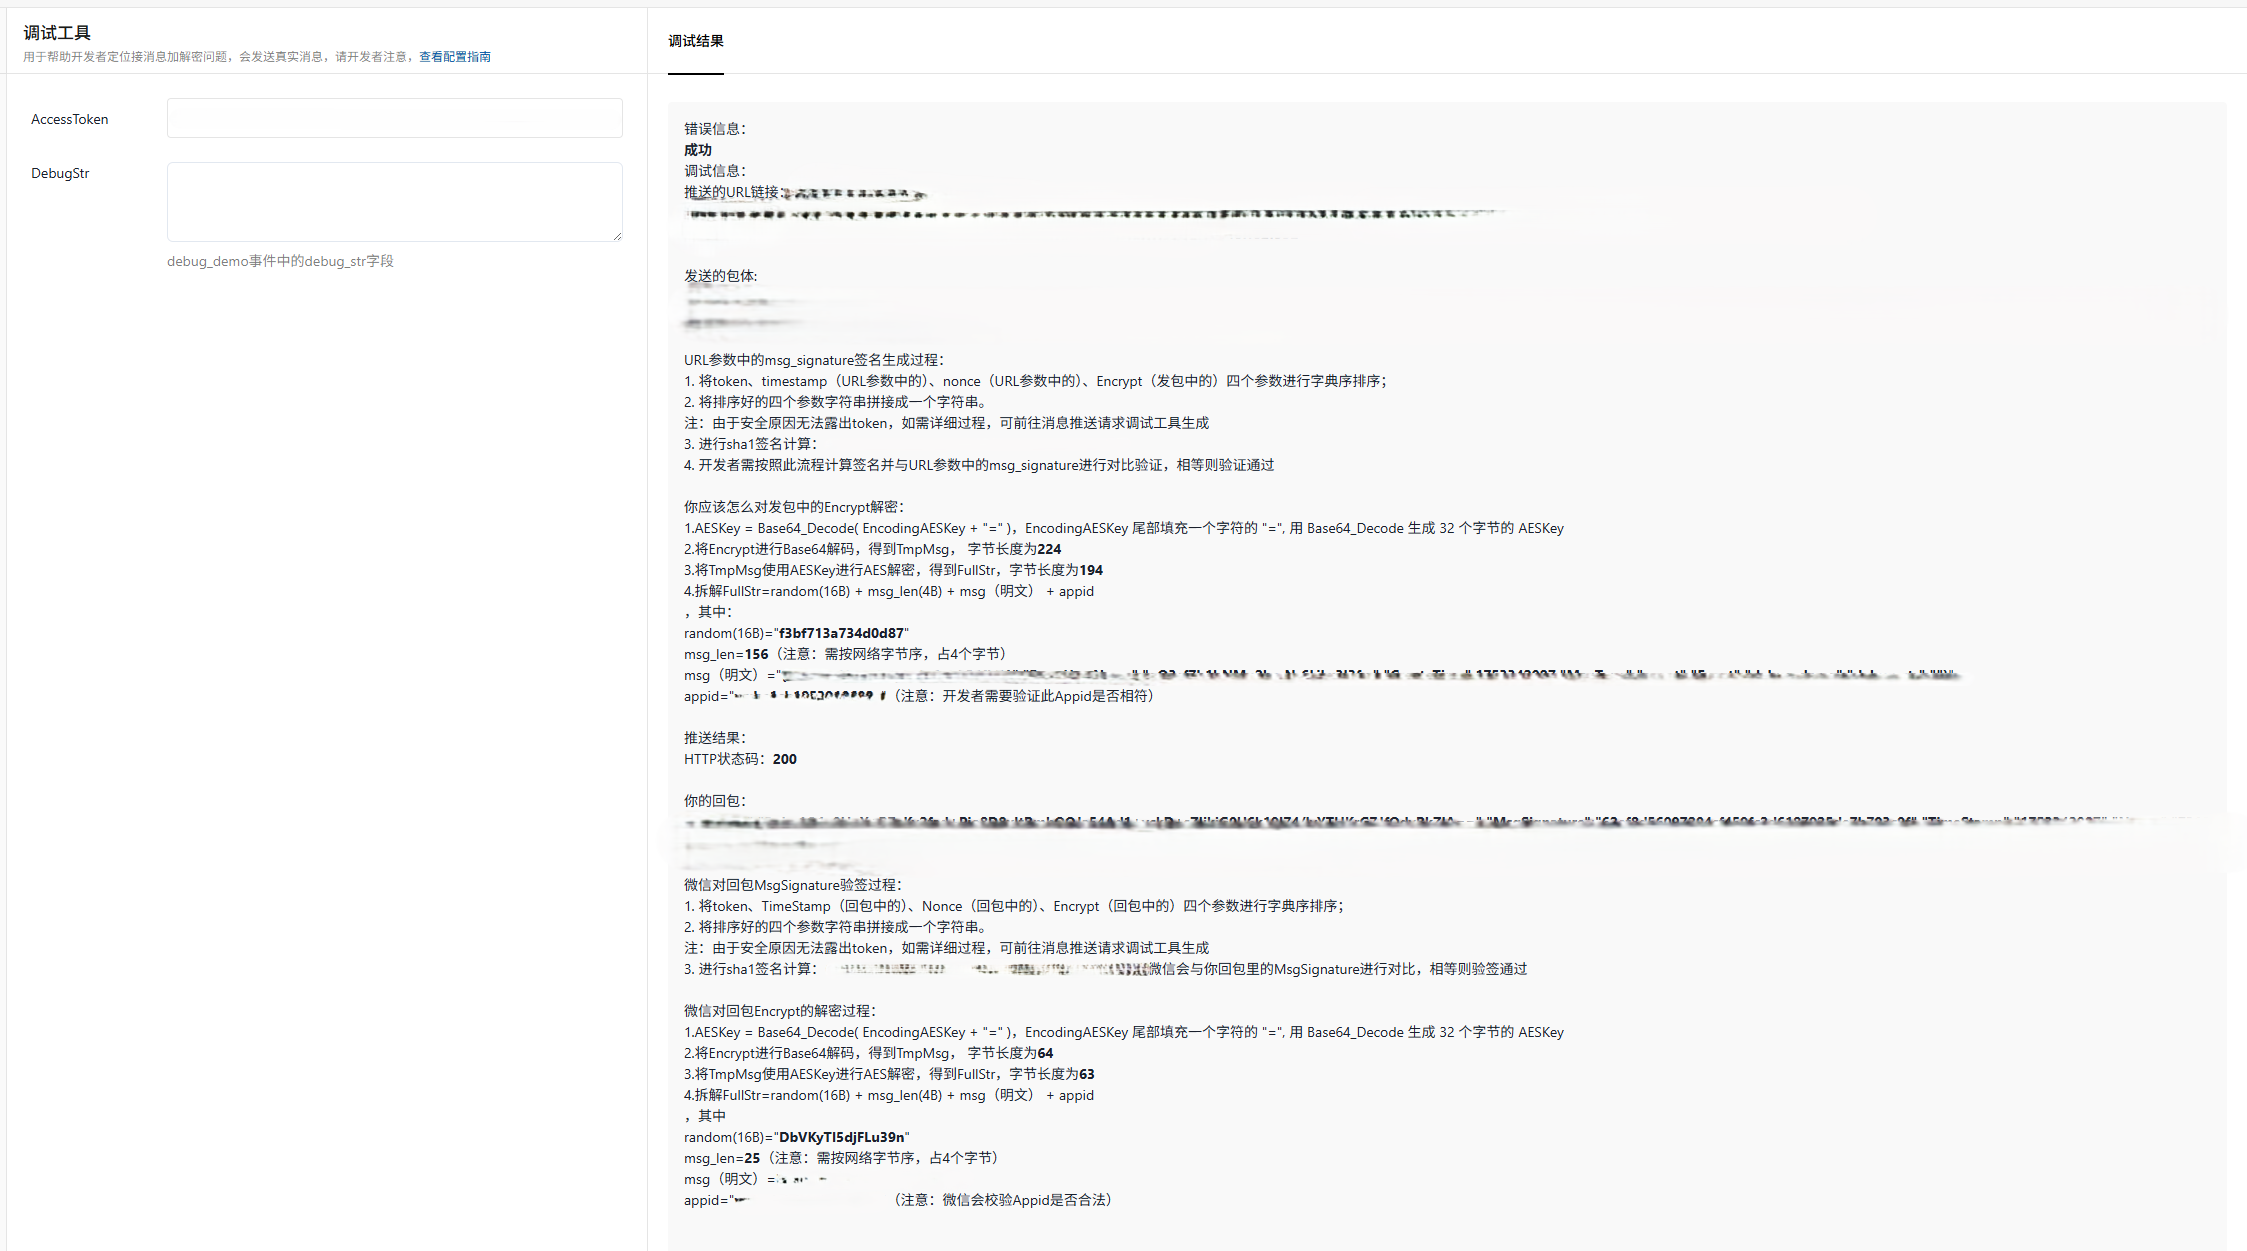The width and height of the screenshot is (2247, 1251).
Task: Click the 字节长度为224 text
Action: [1014, 549]
